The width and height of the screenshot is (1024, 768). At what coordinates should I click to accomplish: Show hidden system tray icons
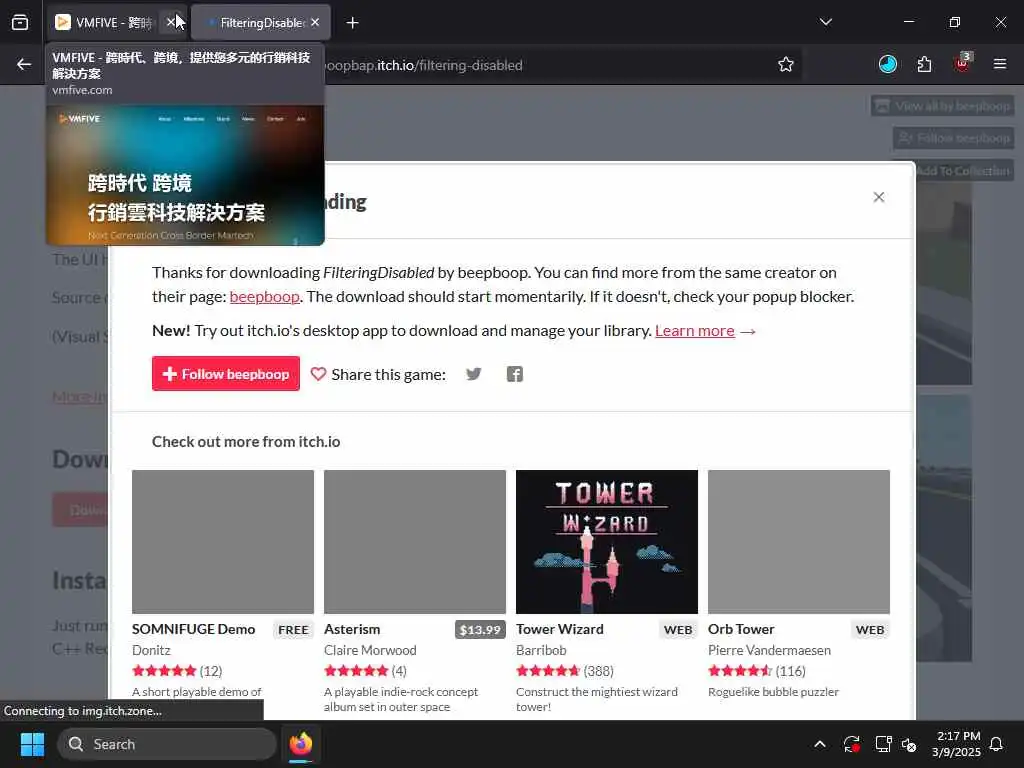pos(820,744)
